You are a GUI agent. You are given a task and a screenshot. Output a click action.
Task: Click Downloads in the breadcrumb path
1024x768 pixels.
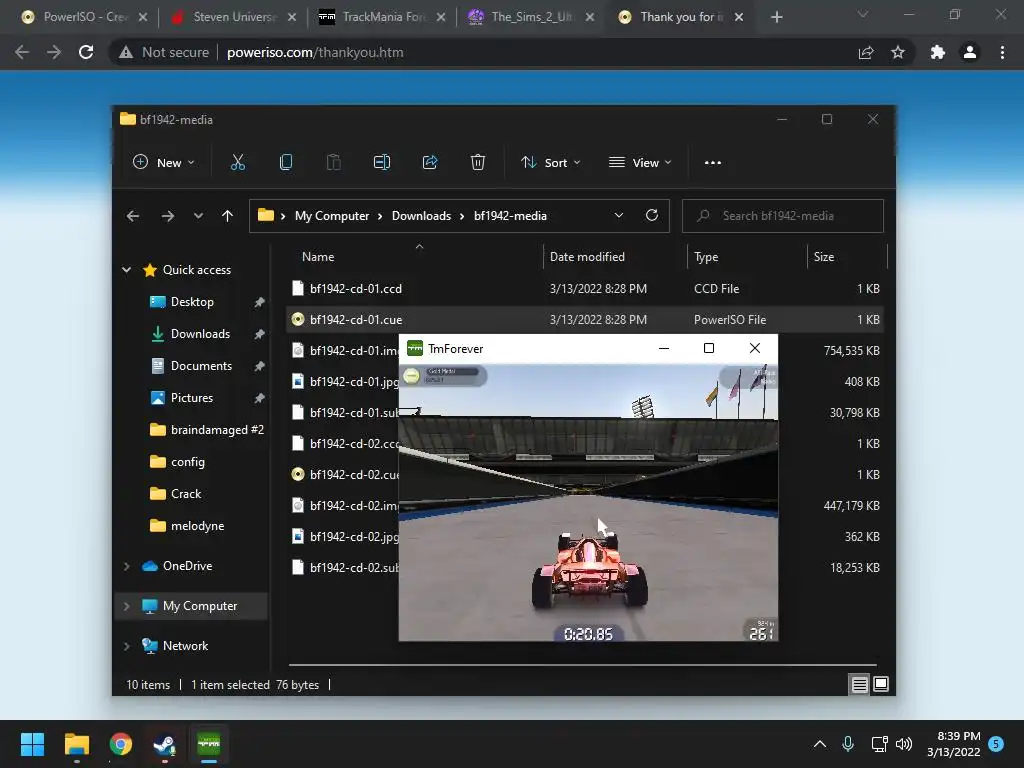tap(421, 216)
